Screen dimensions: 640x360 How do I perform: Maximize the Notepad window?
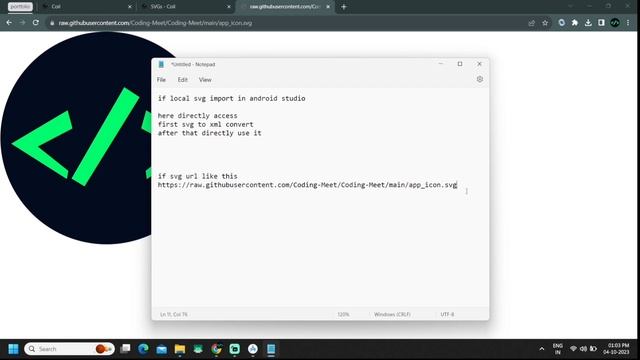point(460,64)
